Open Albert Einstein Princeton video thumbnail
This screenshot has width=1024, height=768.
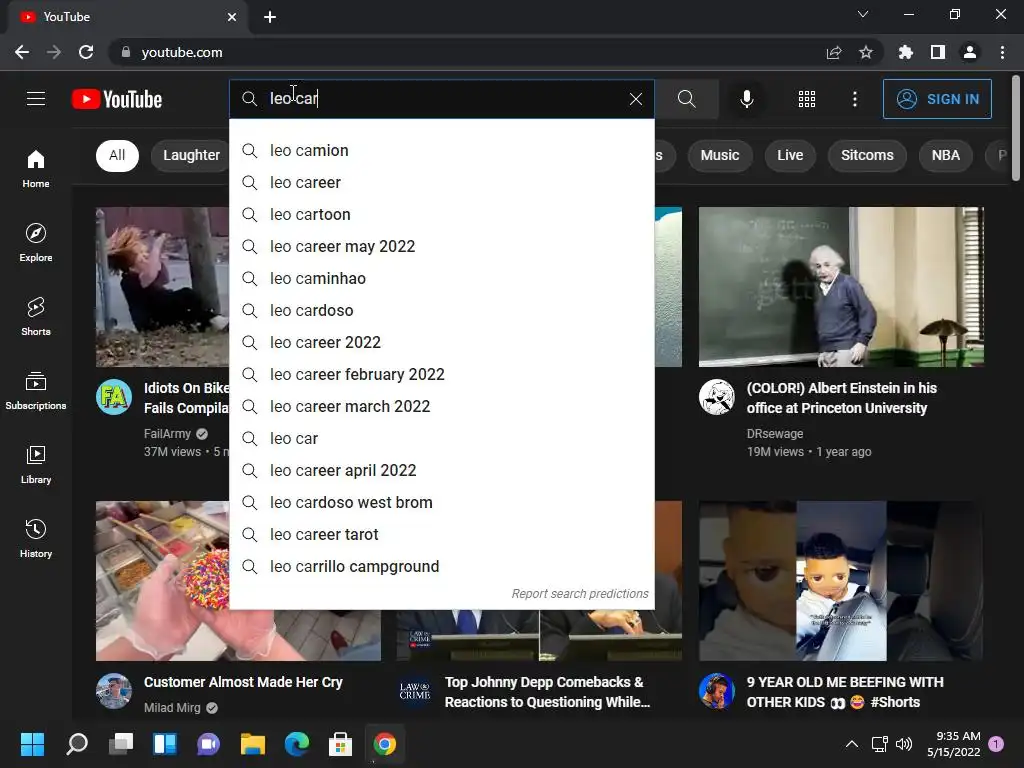[x=841, y=287]
